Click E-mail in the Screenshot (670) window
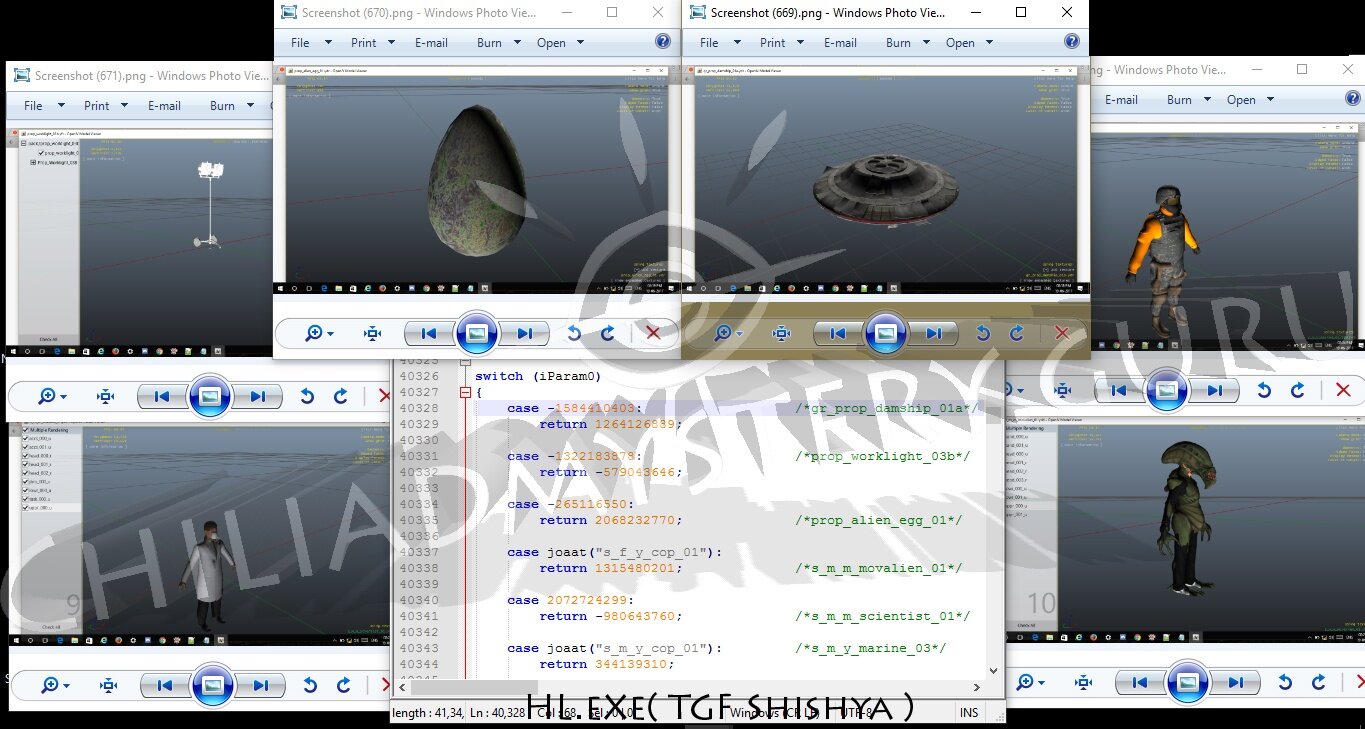Image resolution: width=1365 pixels, height=729 pixels. pos(431,43)
